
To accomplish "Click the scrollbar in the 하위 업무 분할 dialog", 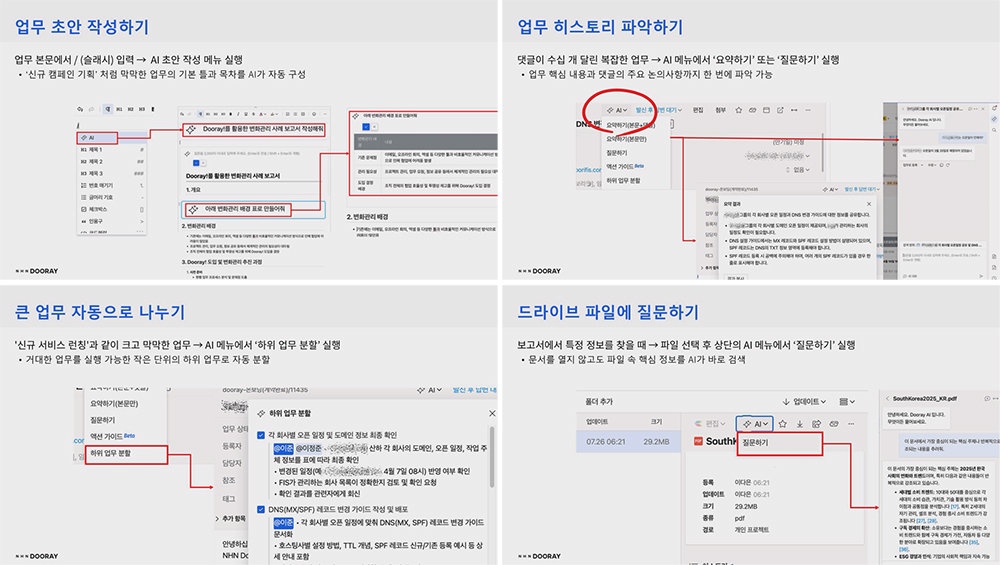I will [x=492, y=457].
